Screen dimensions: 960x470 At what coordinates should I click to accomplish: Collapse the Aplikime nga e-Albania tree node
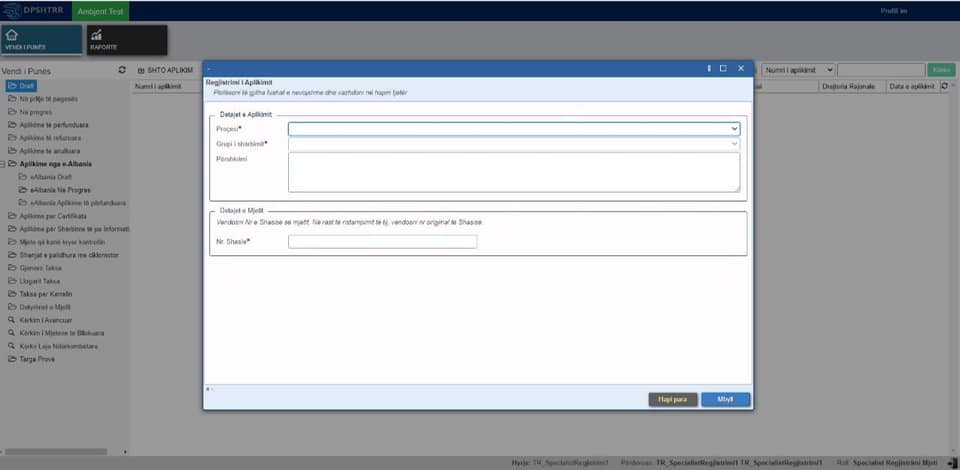pyautogui.click(x=3, y=164)
